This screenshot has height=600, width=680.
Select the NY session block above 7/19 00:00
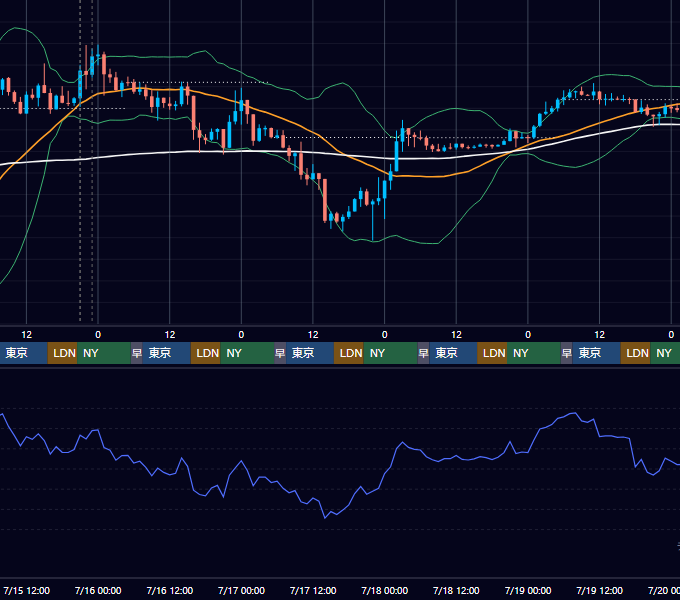(534, 353)
